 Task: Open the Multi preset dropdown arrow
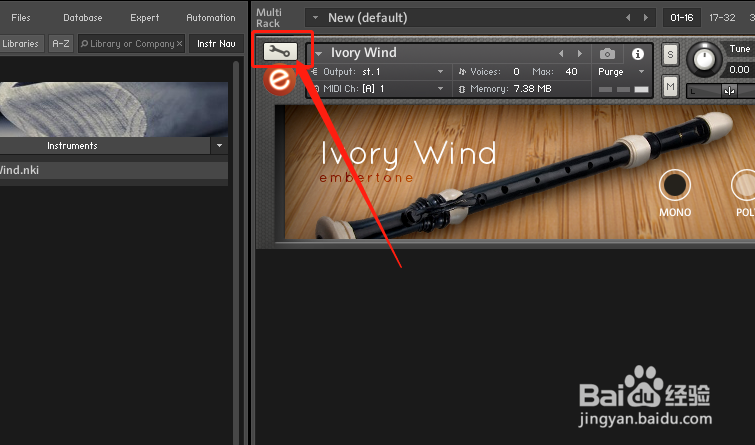[315, 18]
